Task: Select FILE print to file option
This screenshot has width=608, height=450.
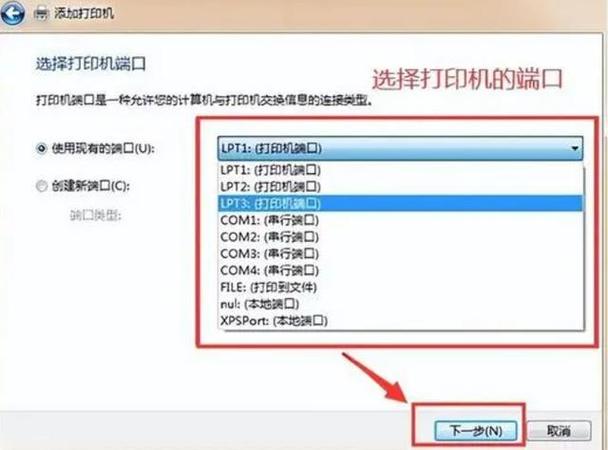Action: pos(401,287)
